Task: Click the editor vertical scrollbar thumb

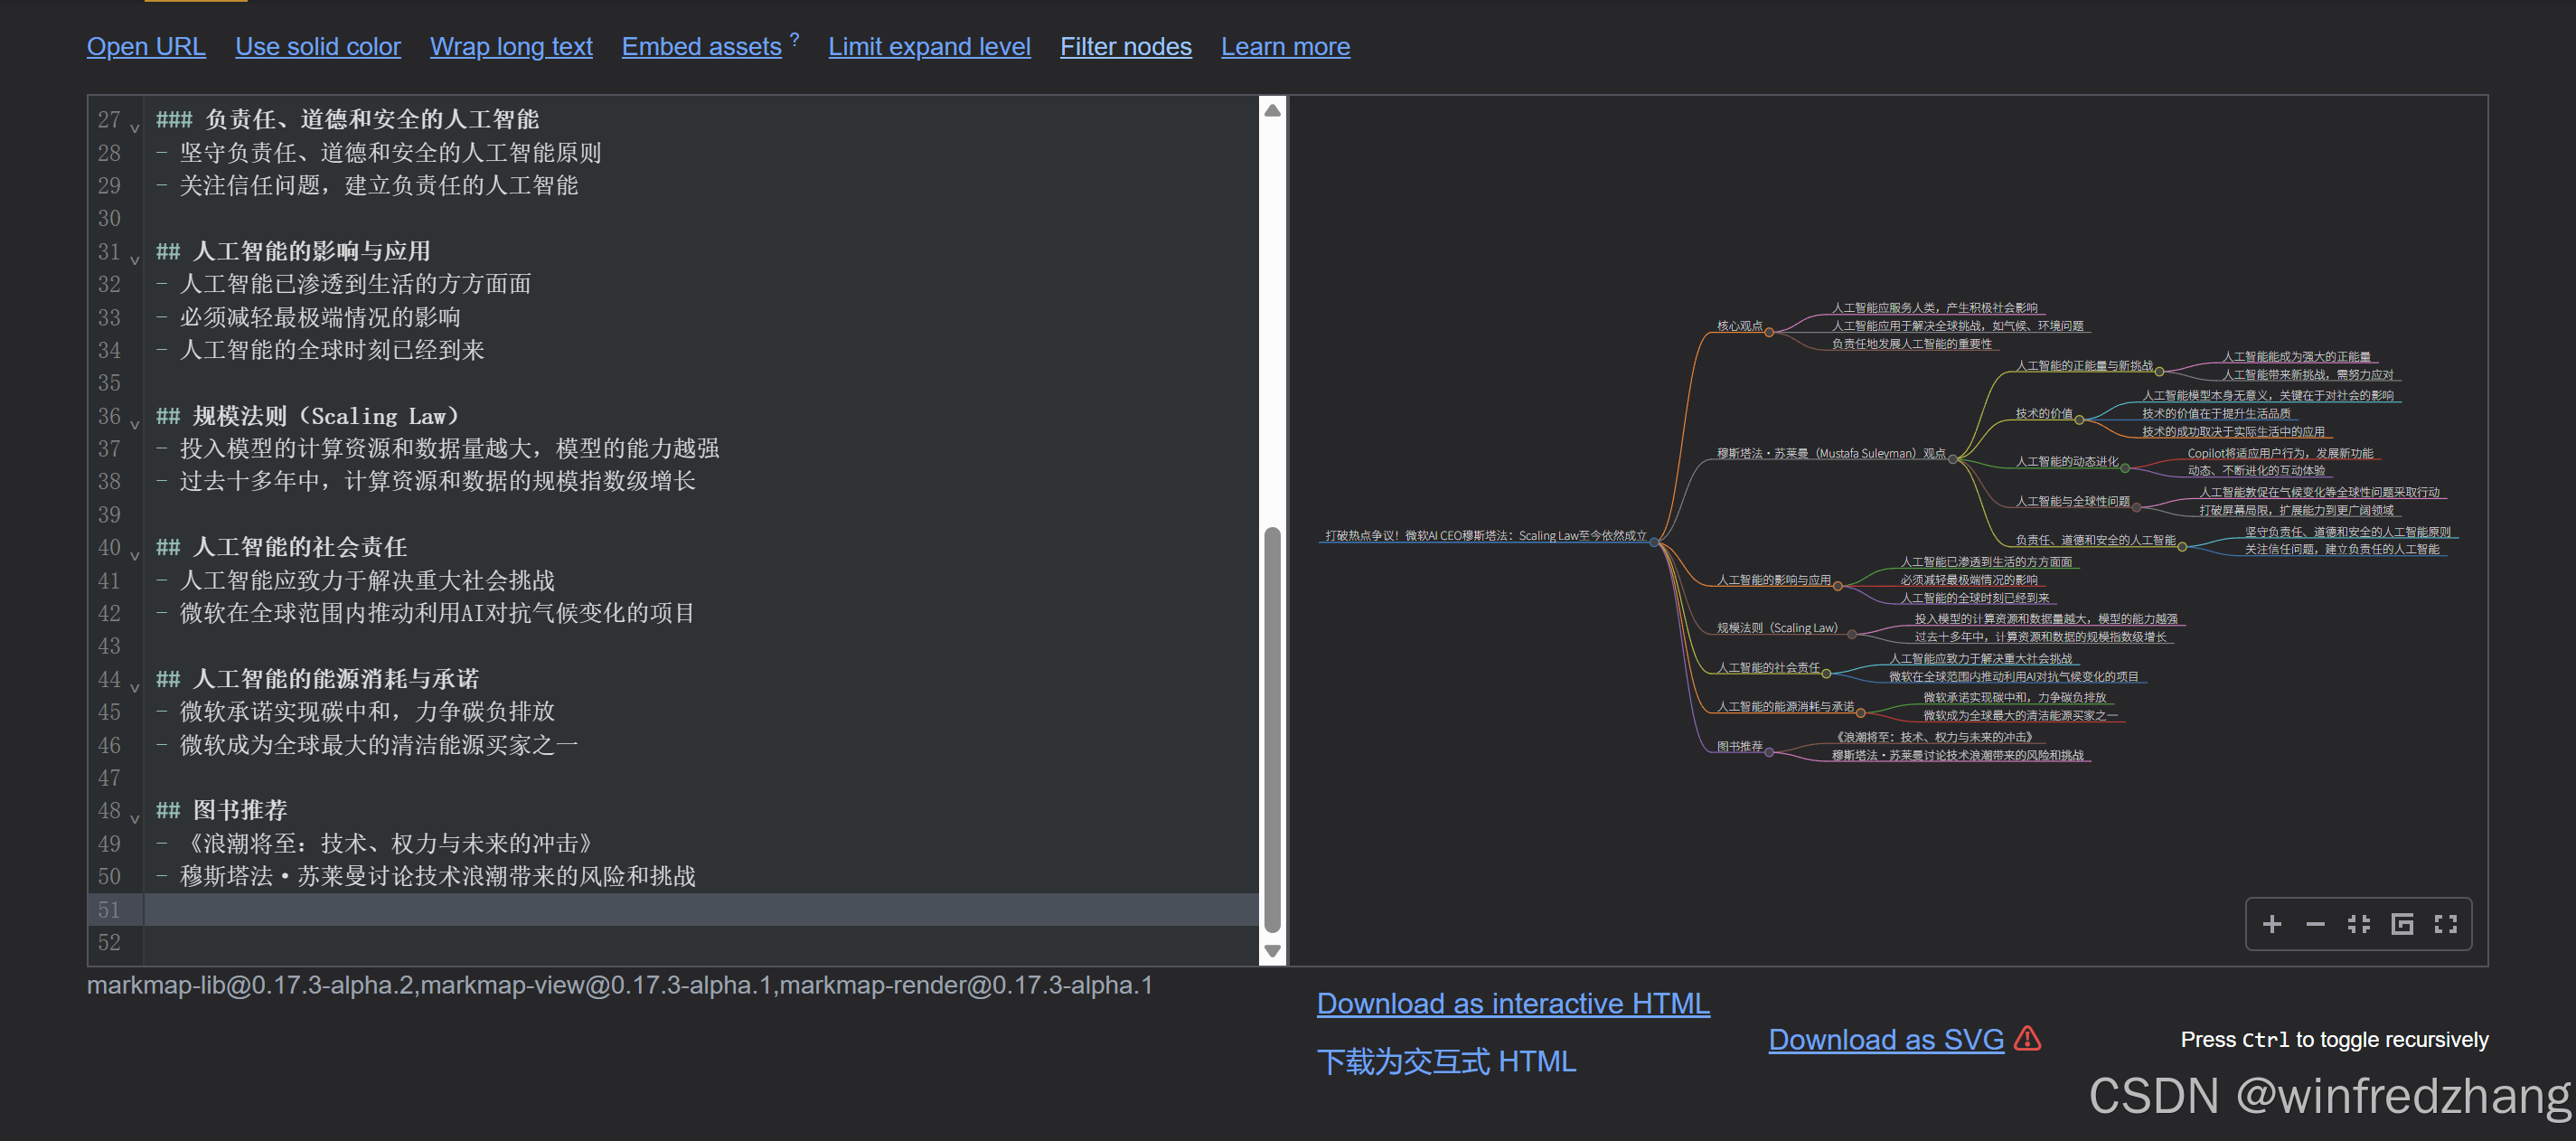Action: [x=1272, y=730]
